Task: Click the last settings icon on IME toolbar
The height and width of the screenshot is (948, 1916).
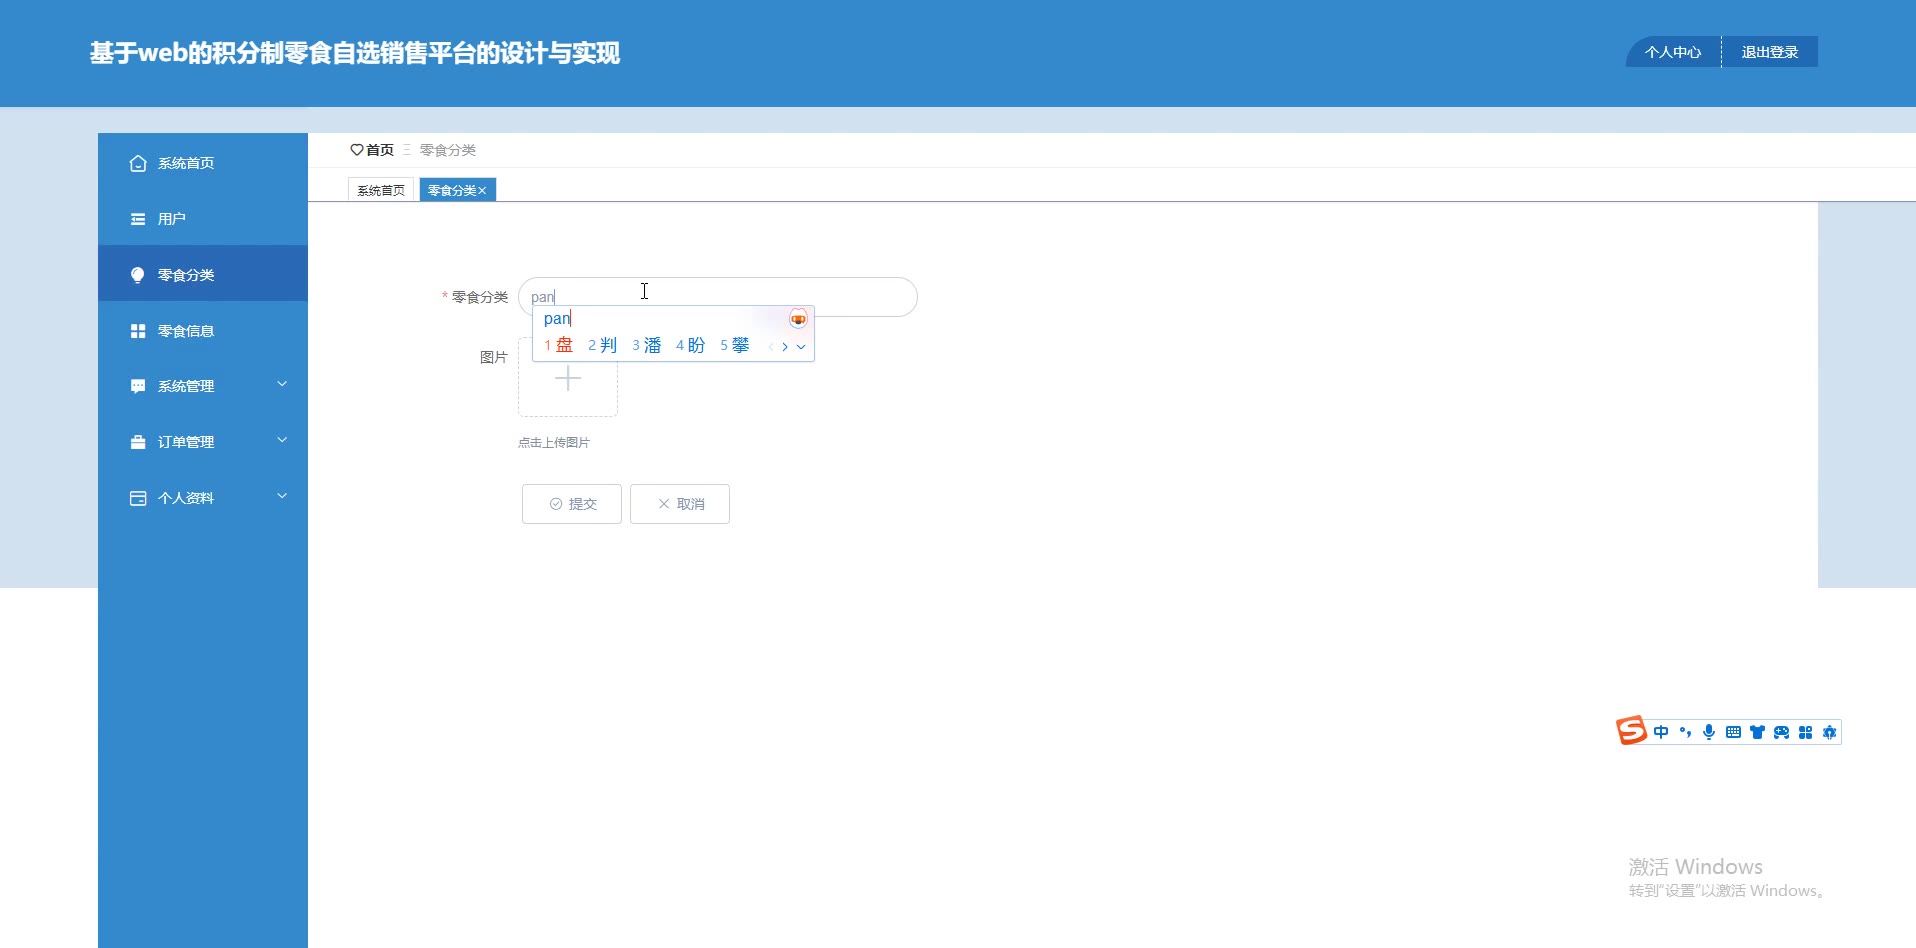Action: (1829, 732)
